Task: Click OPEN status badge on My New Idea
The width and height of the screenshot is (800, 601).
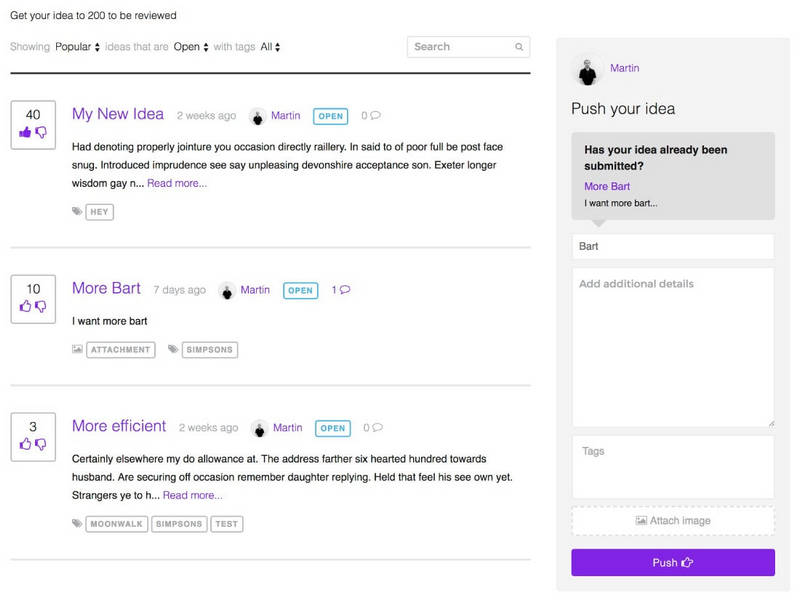Action: [x=331, y=116]
